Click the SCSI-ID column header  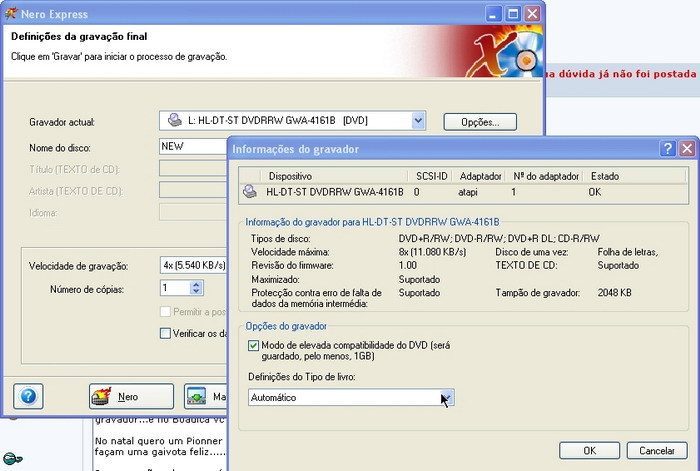click(x=431, y=176)
